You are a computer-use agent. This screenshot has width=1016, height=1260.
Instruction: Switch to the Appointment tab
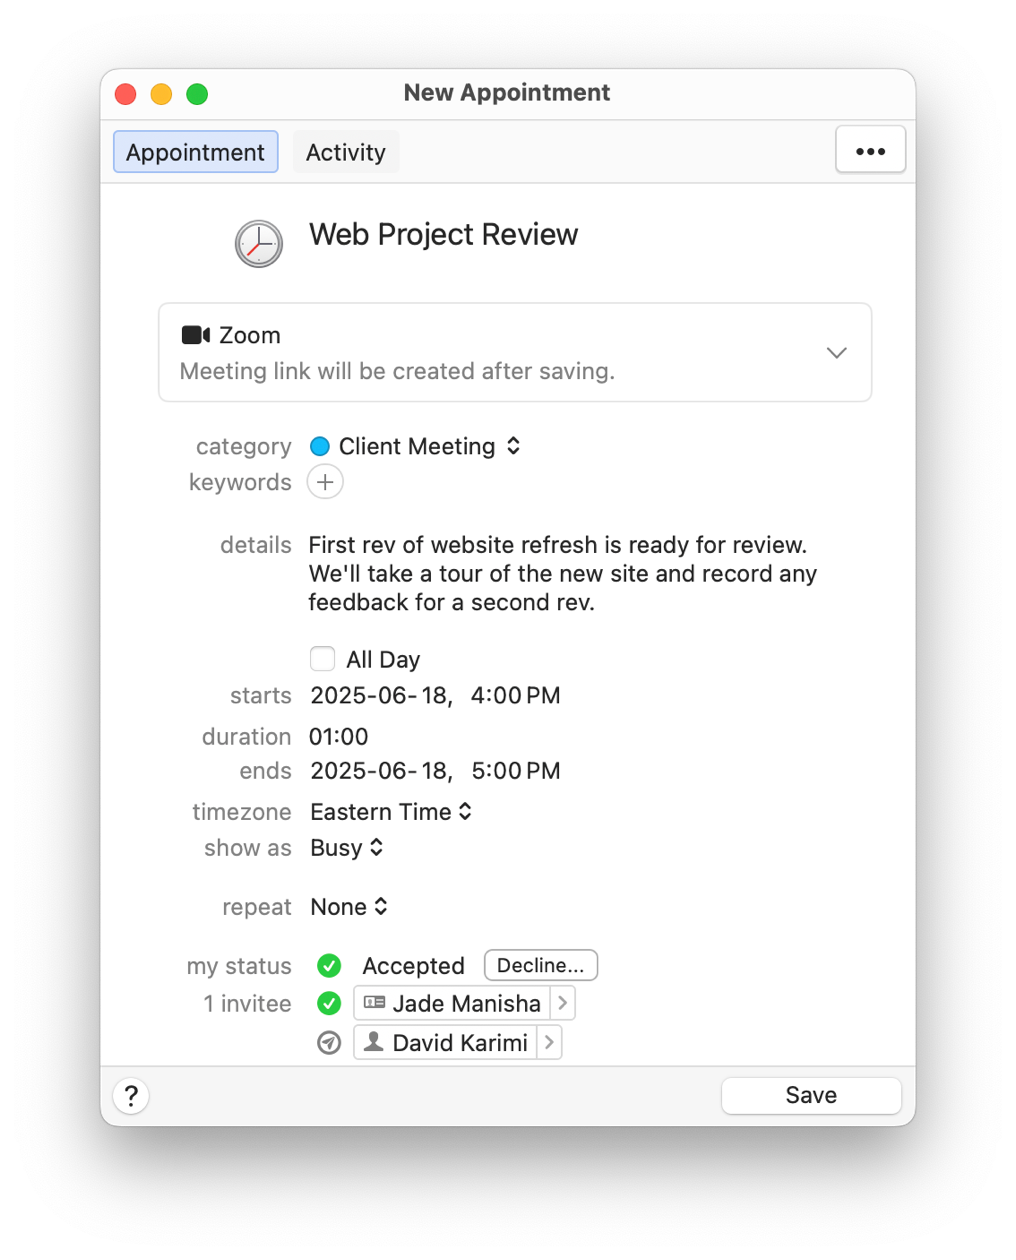[196, 152]
